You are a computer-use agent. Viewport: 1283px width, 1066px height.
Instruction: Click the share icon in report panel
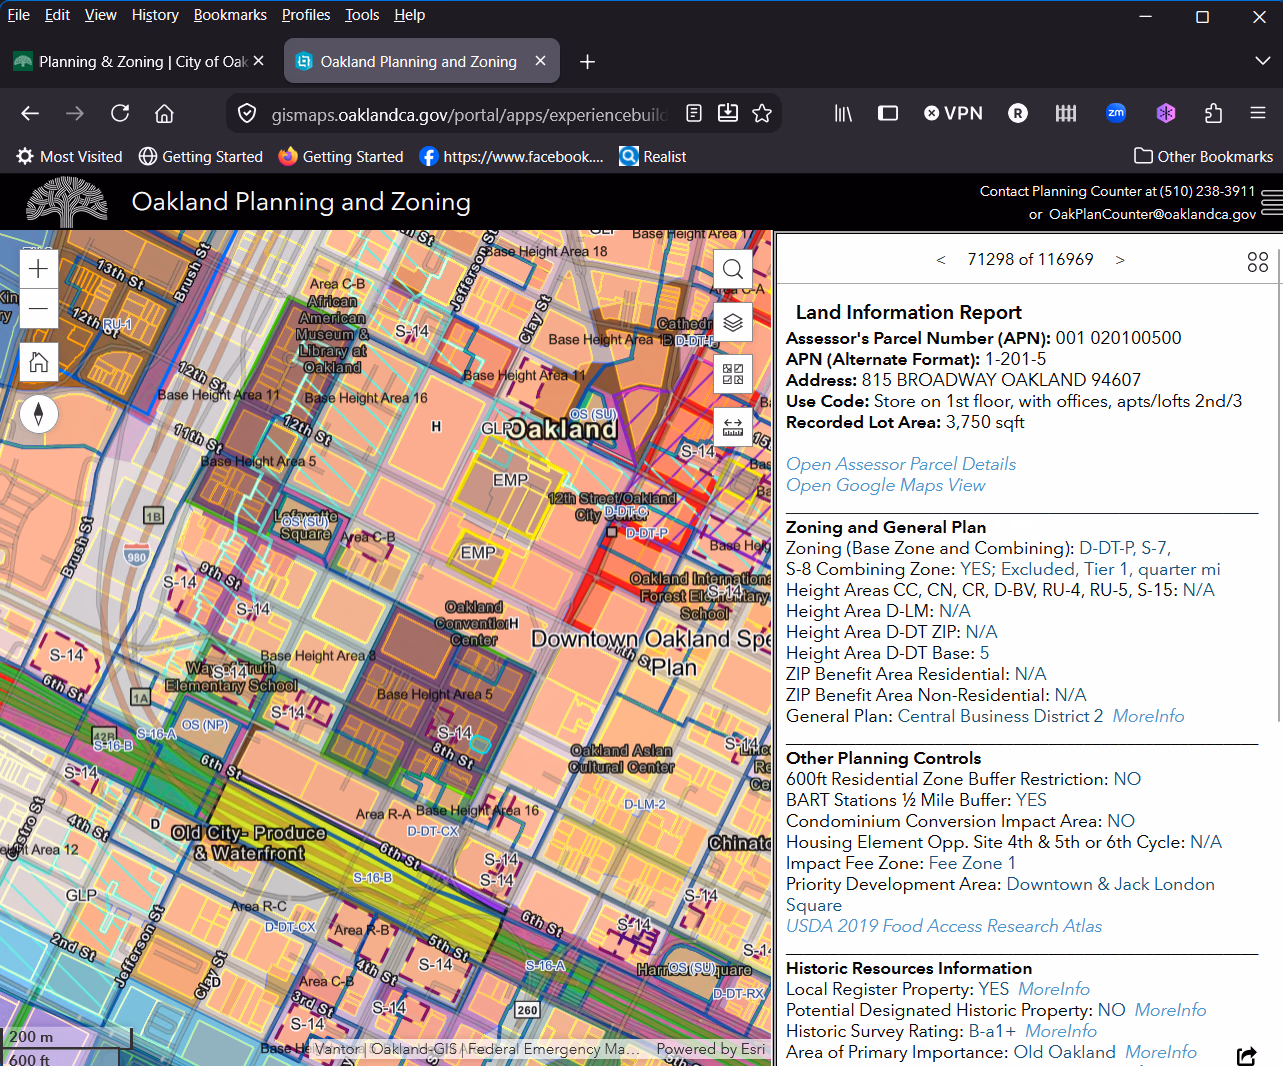1246,1055
